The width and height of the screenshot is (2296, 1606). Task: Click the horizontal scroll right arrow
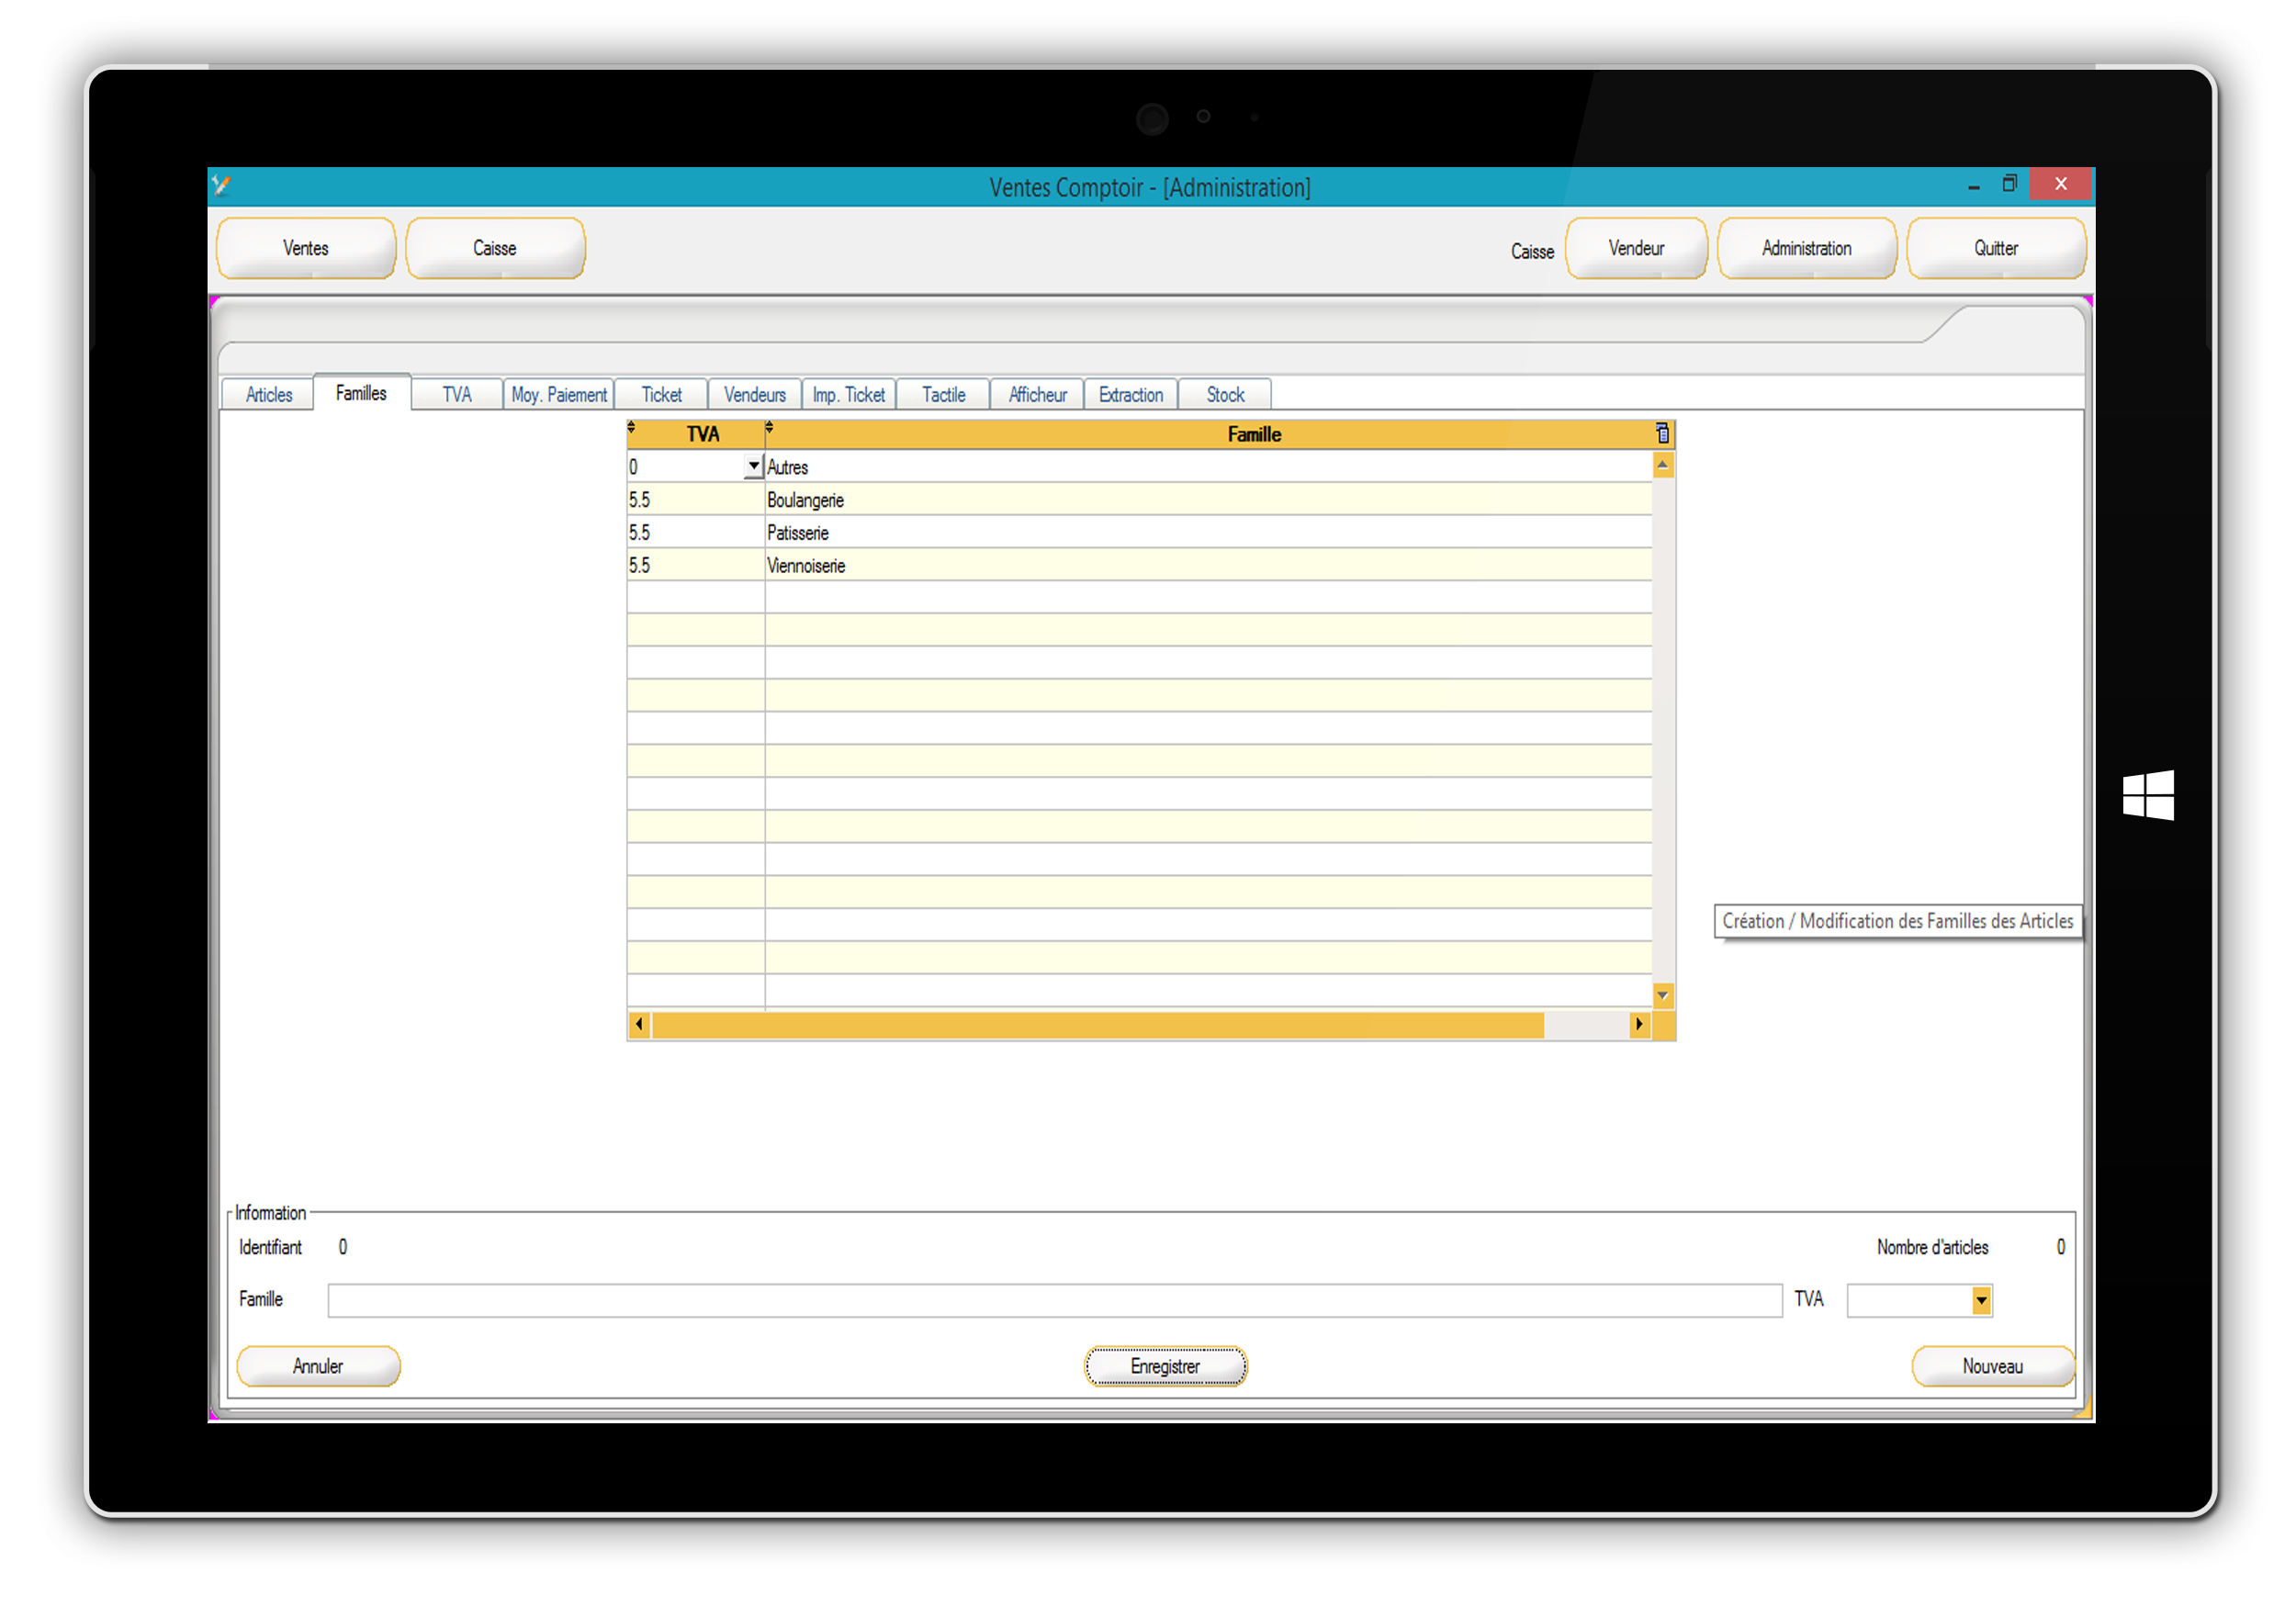coord(1638,1024)
